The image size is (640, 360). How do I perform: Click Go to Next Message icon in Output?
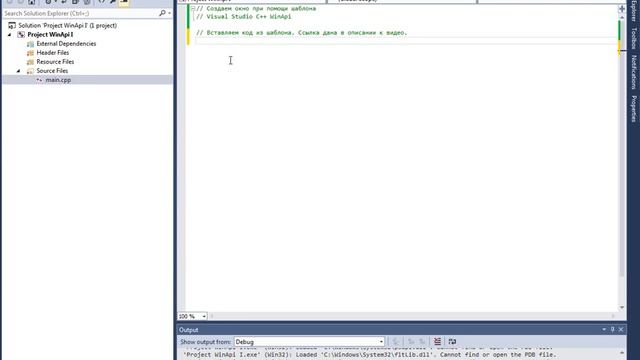(x=422, y=342)
